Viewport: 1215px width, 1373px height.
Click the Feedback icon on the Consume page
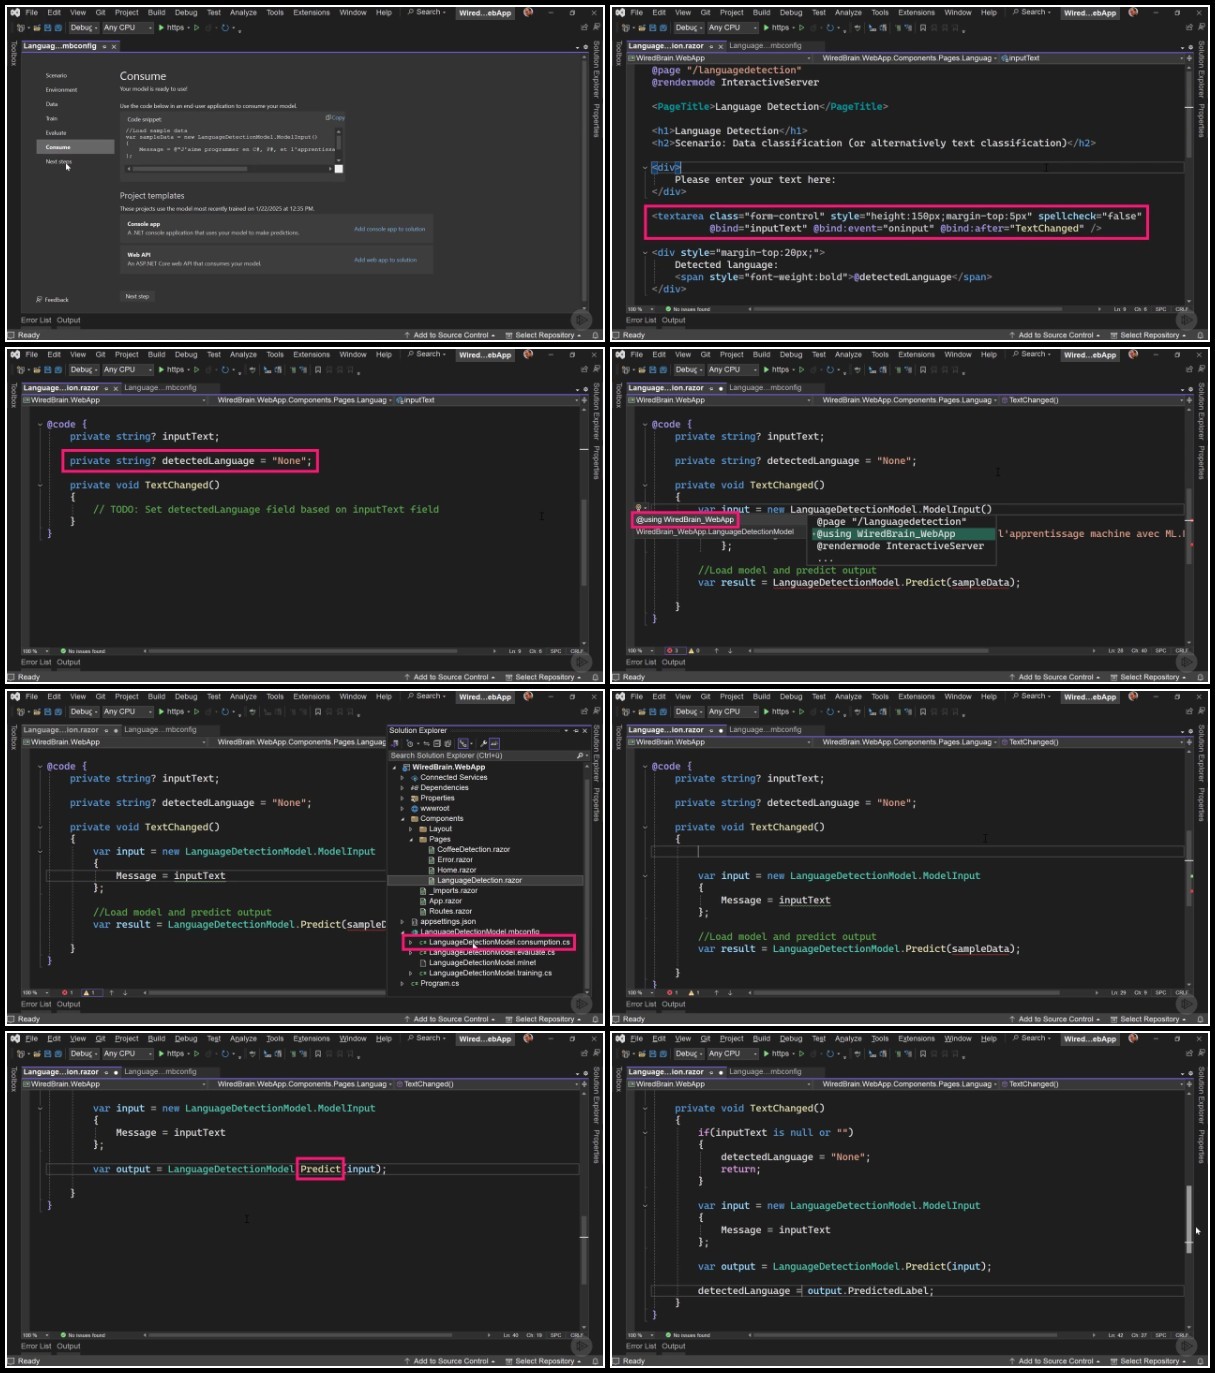tap(40, 299)
